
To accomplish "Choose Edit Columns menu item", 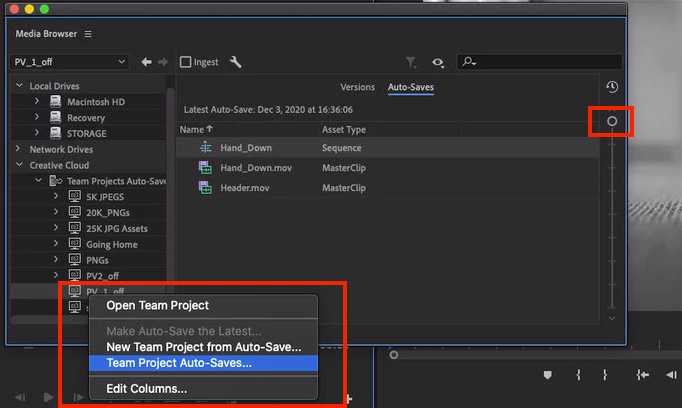I will (203, 388).
